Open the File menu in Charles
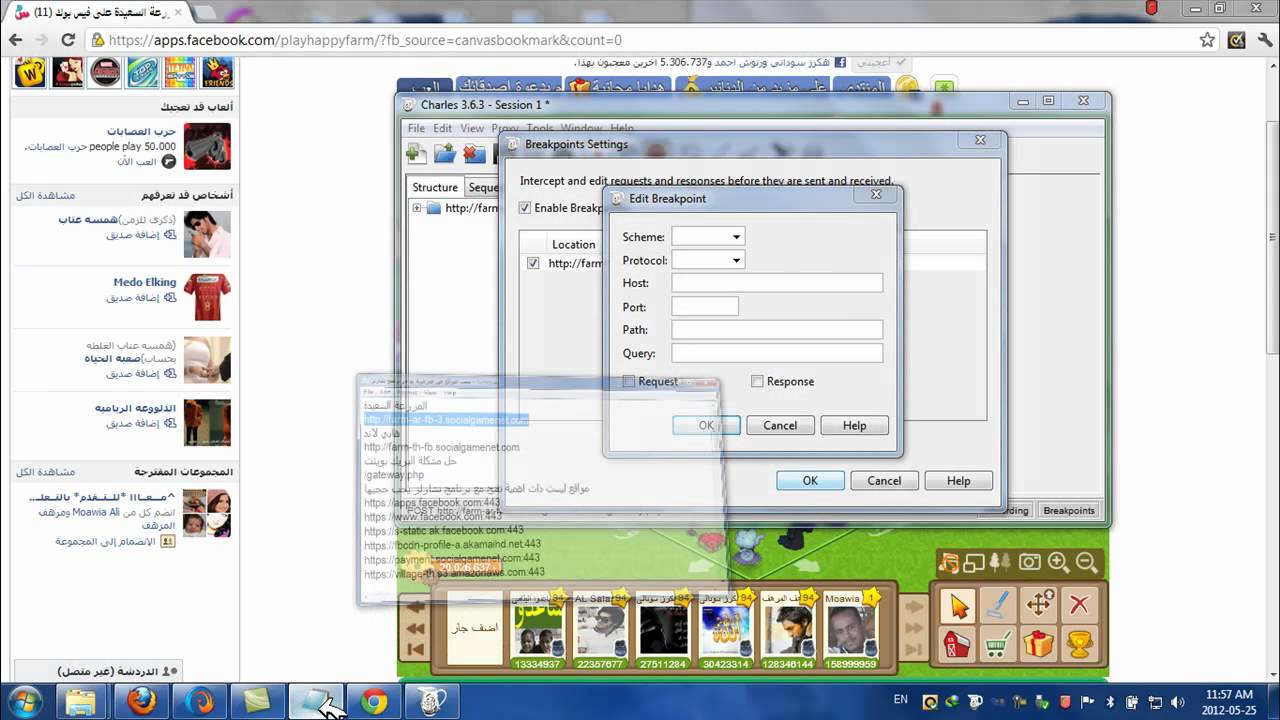1280x720 pixels. click(416, 128)
